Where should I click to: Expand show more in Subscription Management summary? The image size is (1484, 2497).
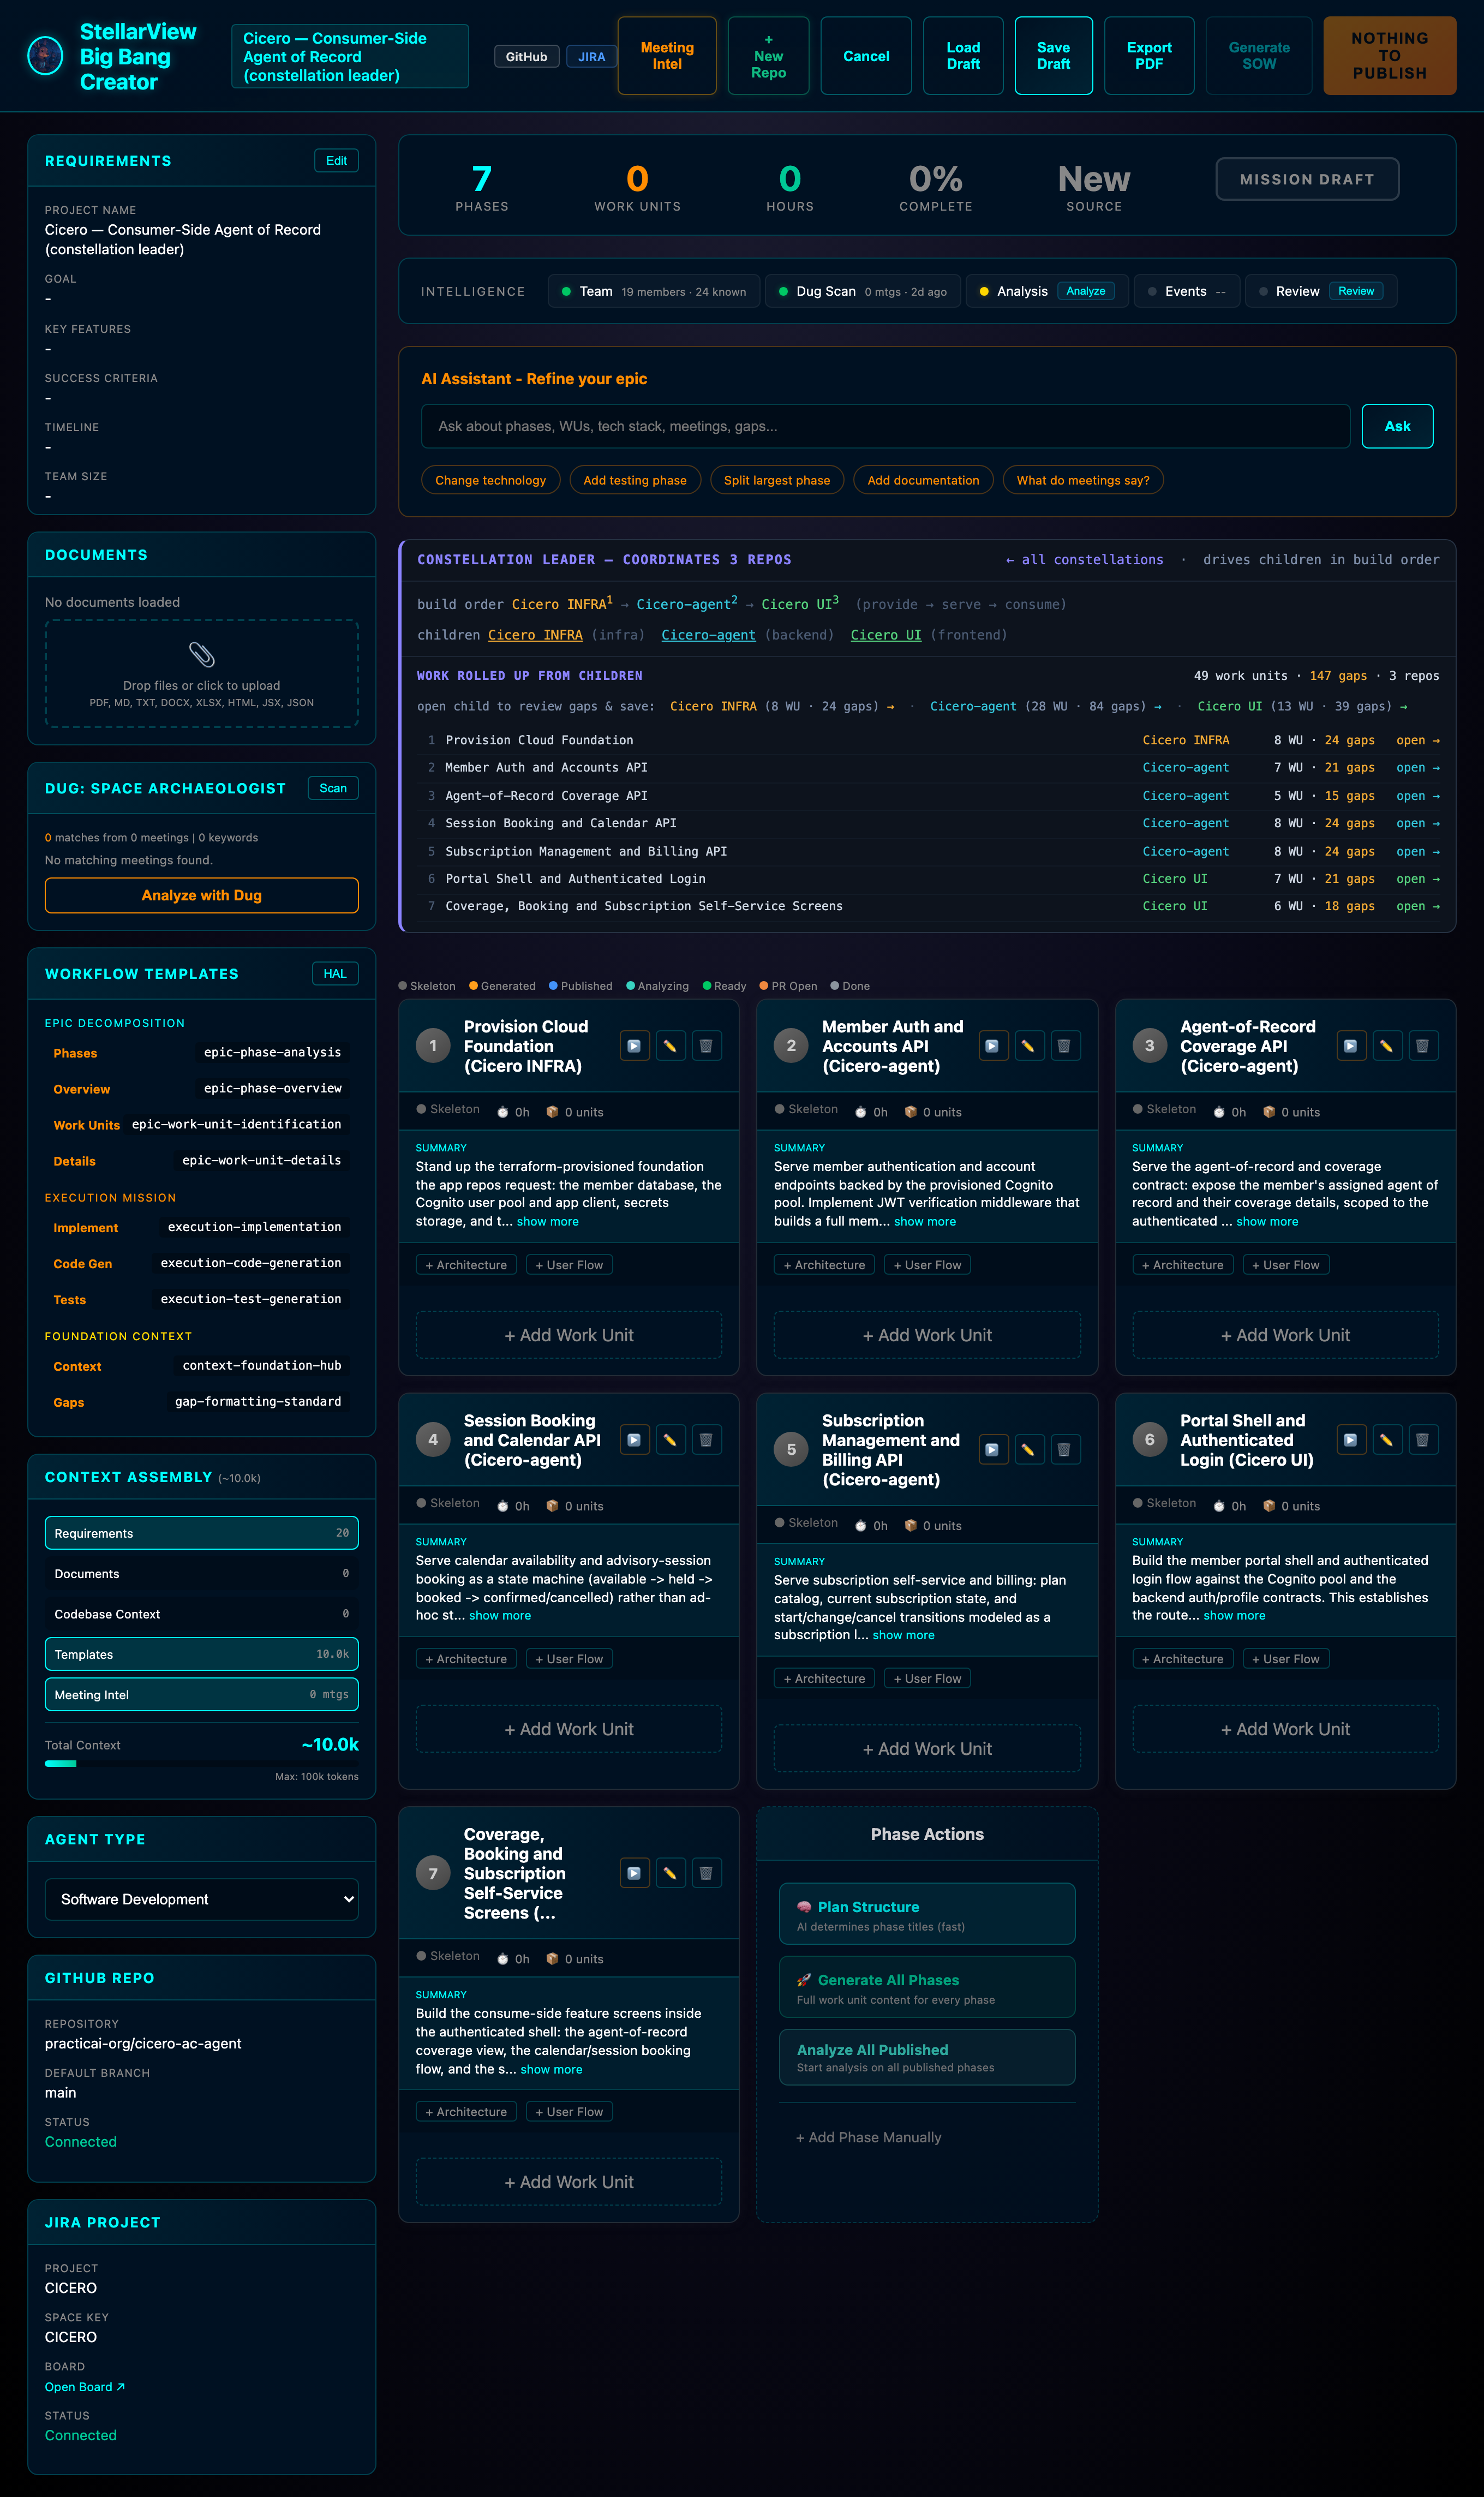click(904, 1635)
